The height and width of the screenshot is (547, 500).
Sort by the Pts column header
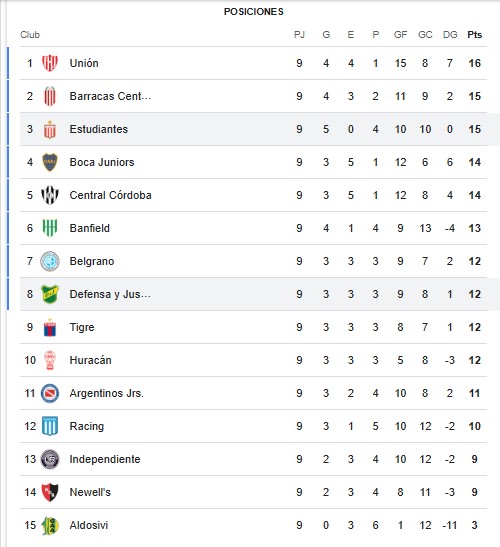pyautogui.click(x=475, y=35)
